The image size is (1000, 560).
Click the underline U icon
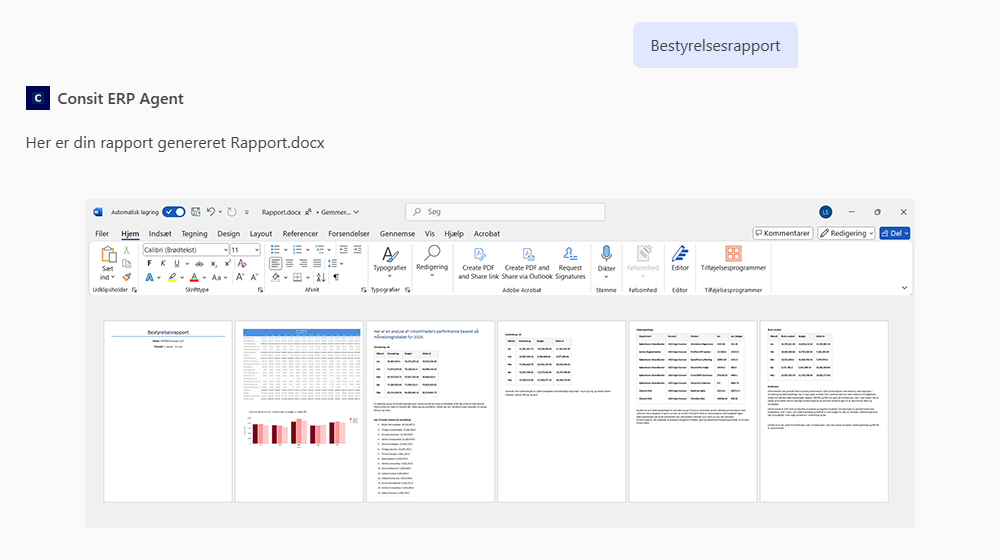click(x=177, y=263)
